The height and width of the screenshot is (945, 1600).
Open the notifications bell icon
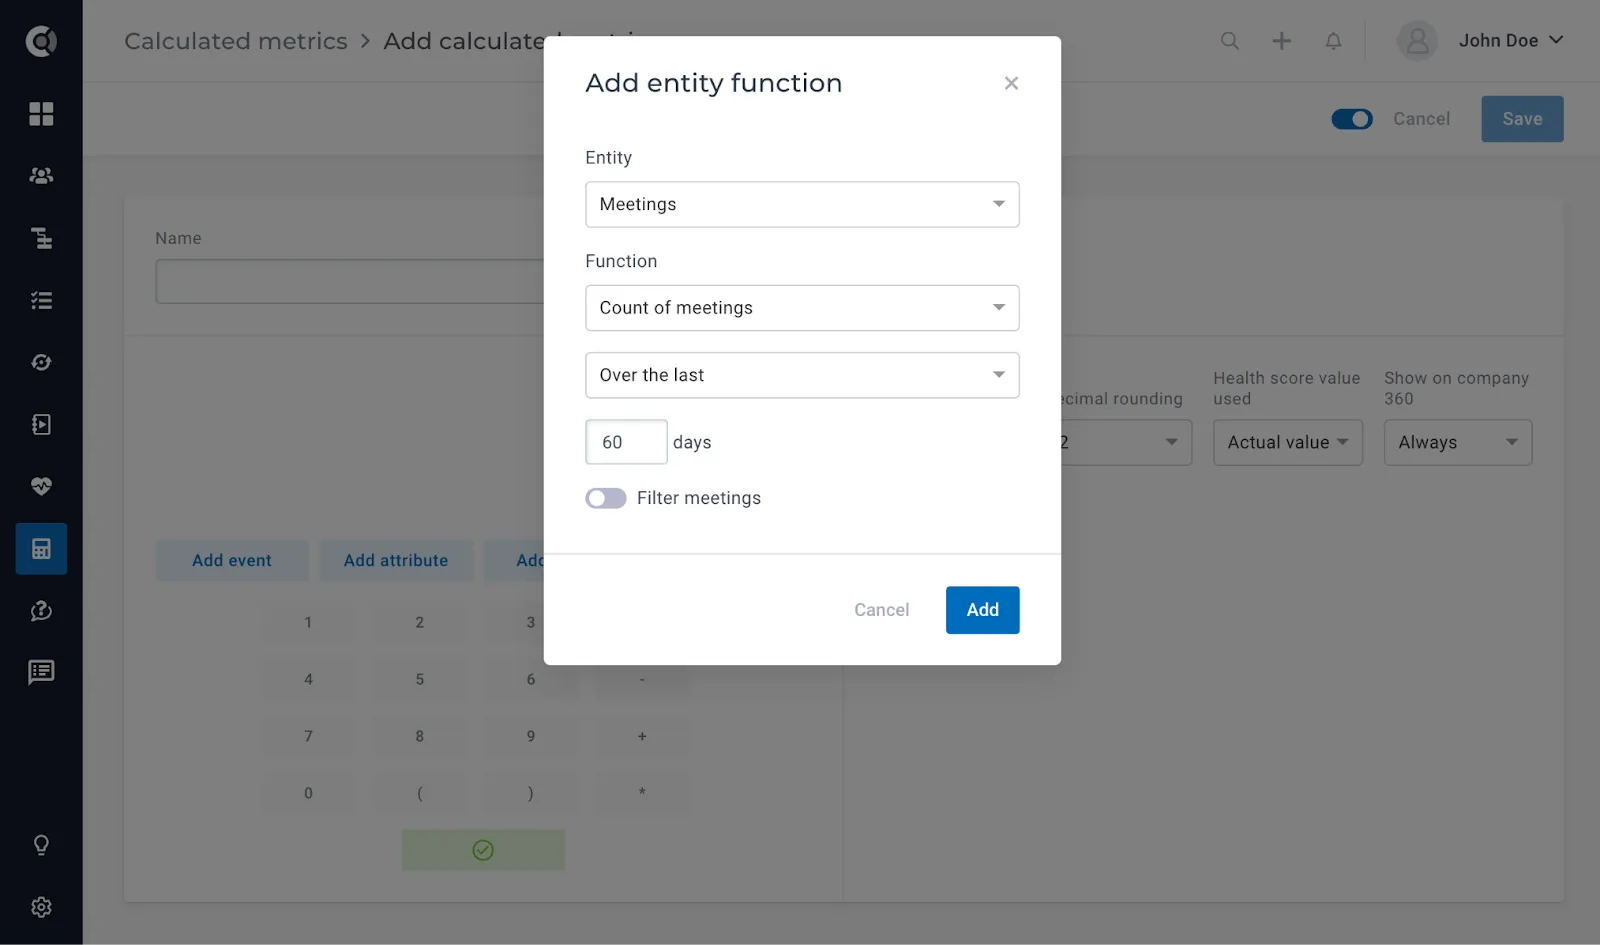1334,41
